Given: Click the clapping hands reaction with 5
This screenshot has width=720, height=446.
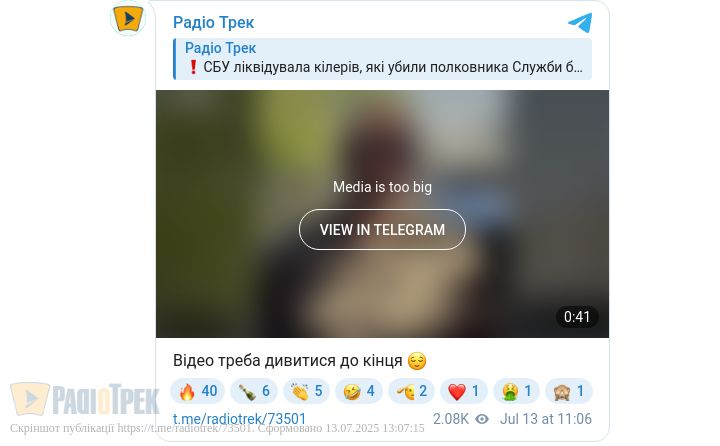Looking at the screenshot, I should [x=306, y=391].
